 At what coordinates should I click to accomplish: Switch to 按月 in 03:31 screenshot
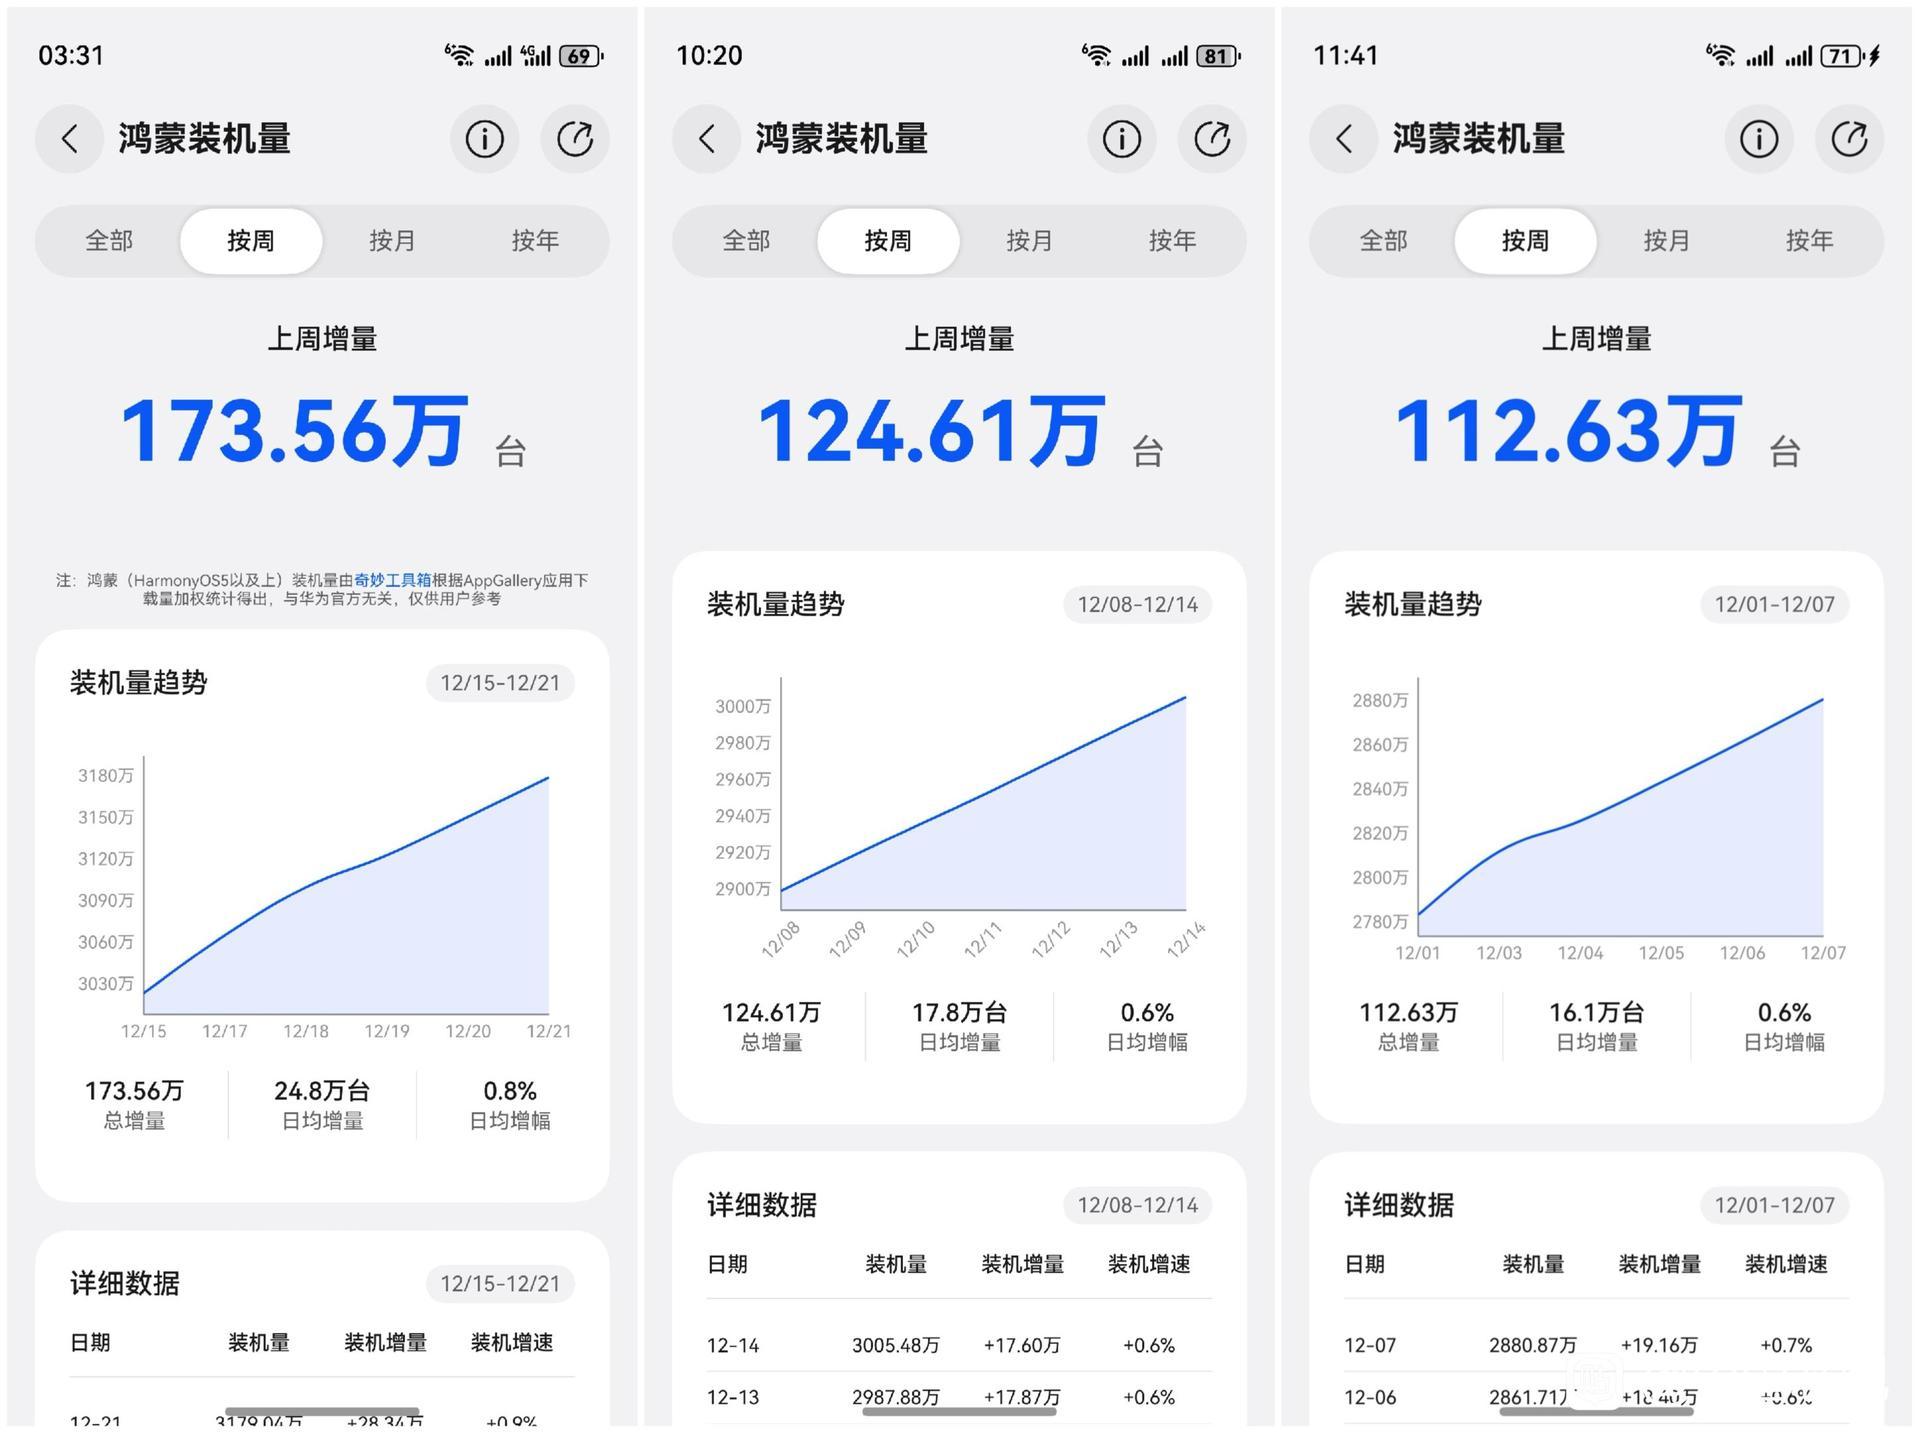[392, 241]
